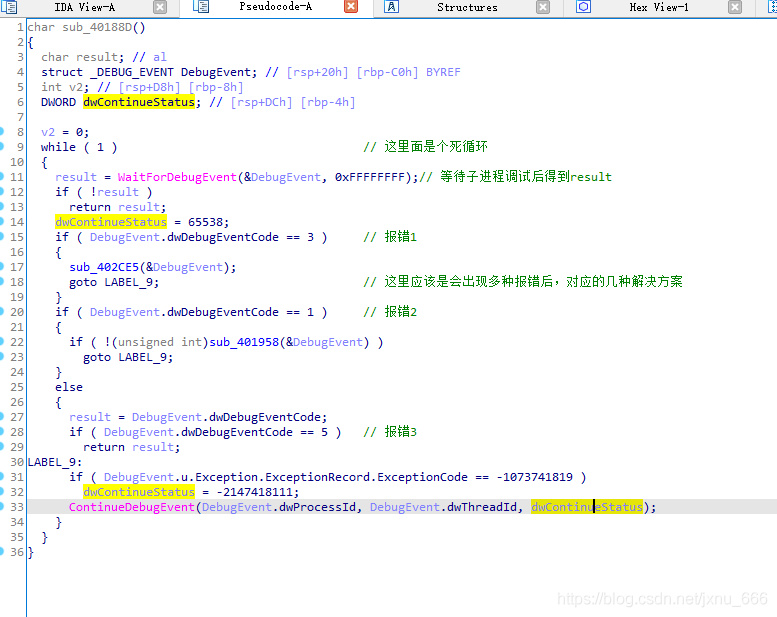The height and width of the screenshot is (617, 777).
Task: Click the constant -1073741819
Action: tap(535, 477)
